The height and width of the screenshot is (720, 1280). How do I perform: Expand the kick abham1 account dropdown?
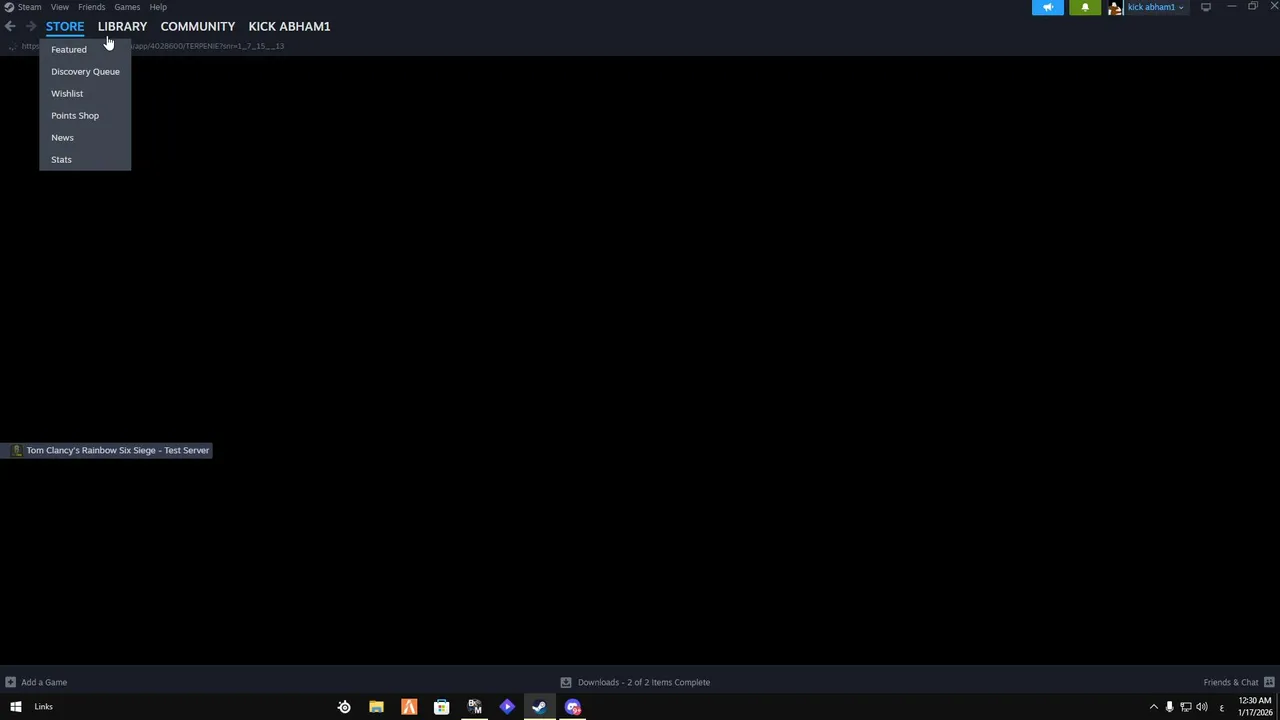(1156, 7)
